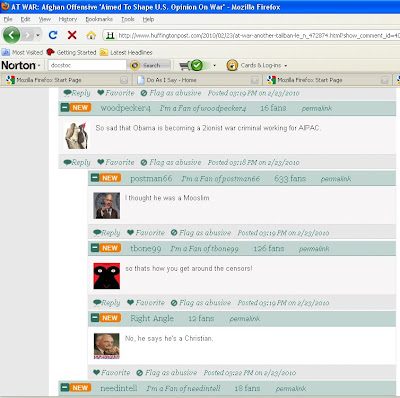
Task: Flag tbone99's comment as abusive
Action: point(201,303)
